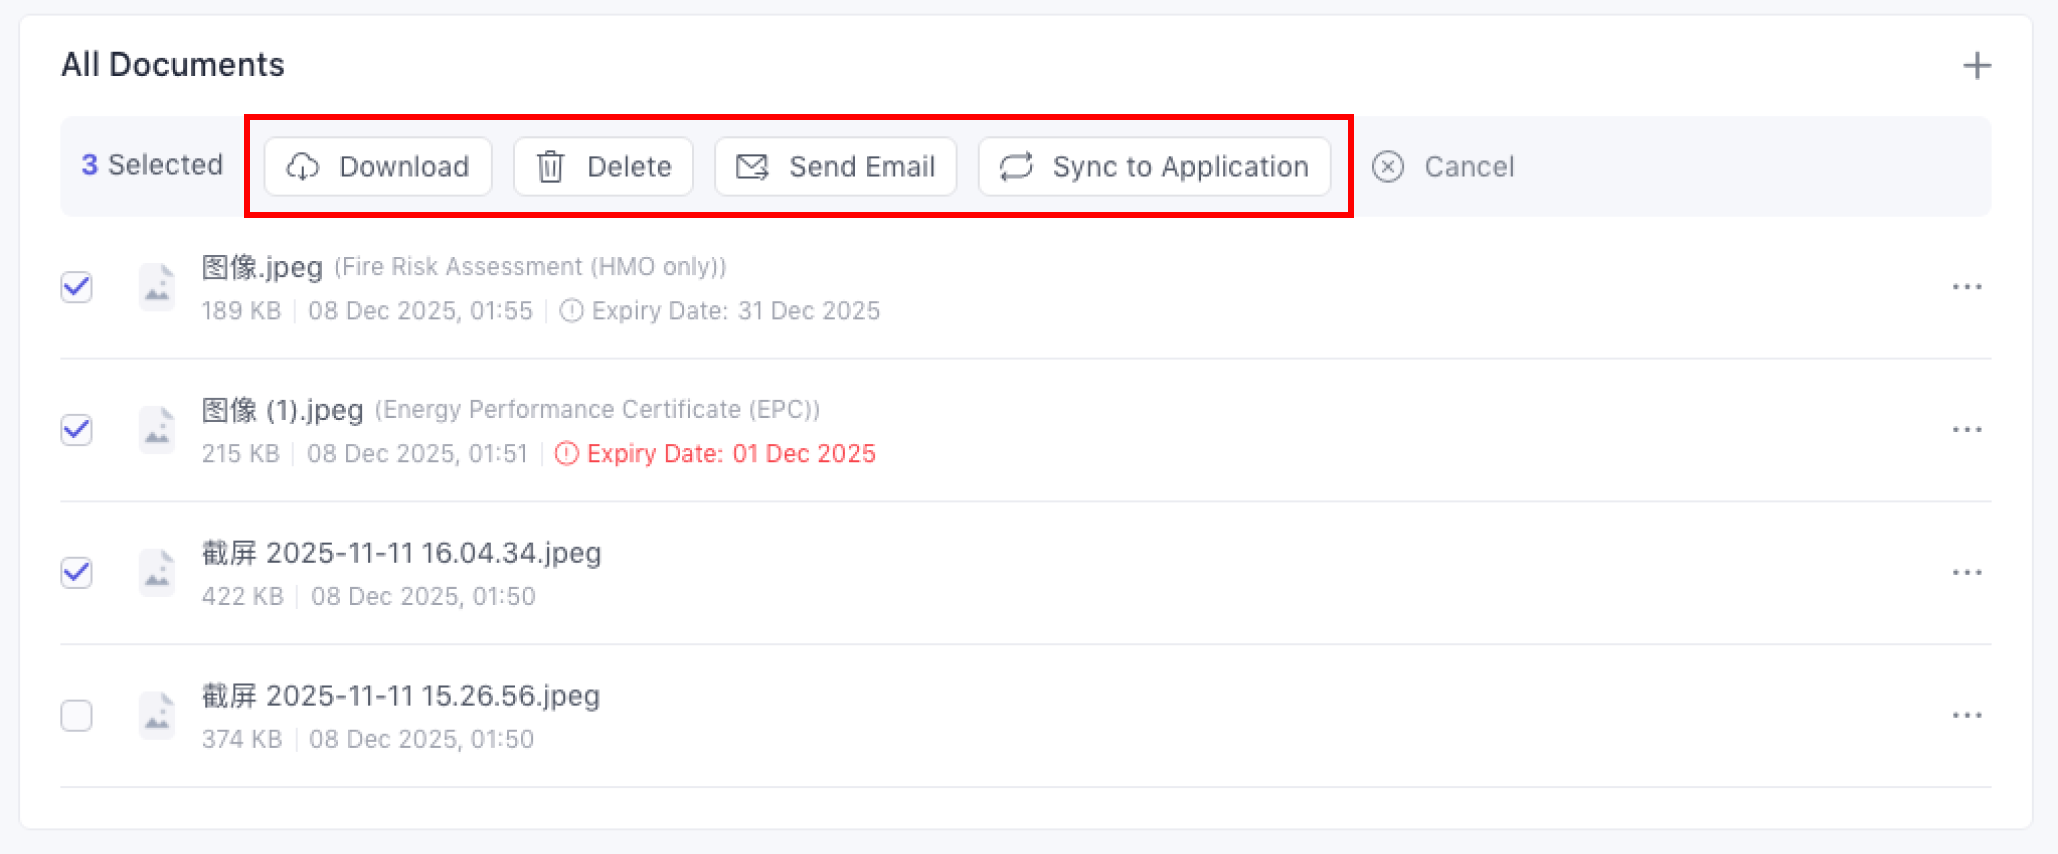This screenshot has width=2058, height=854.
Task: Cancel the current selection
Action: [x=1443, y=166]
